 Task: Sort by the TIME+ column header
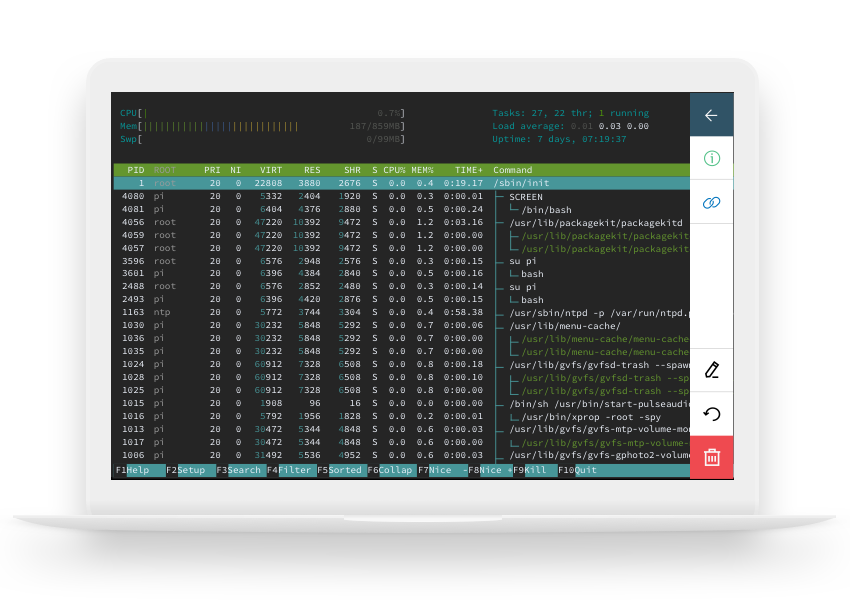pyautogui.click(x=468, y=170)
